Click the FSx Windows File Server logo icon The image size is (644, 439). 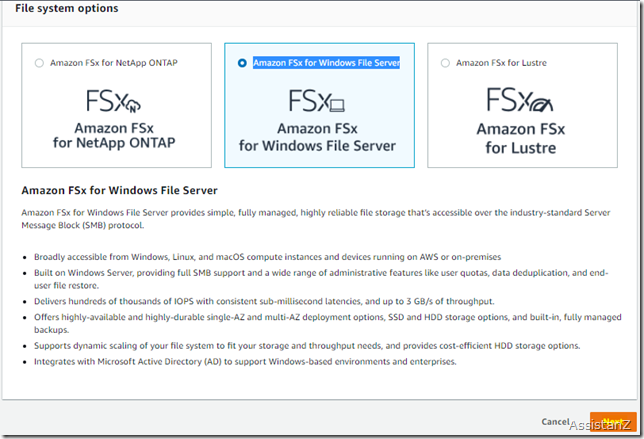(x=317, y=101)
